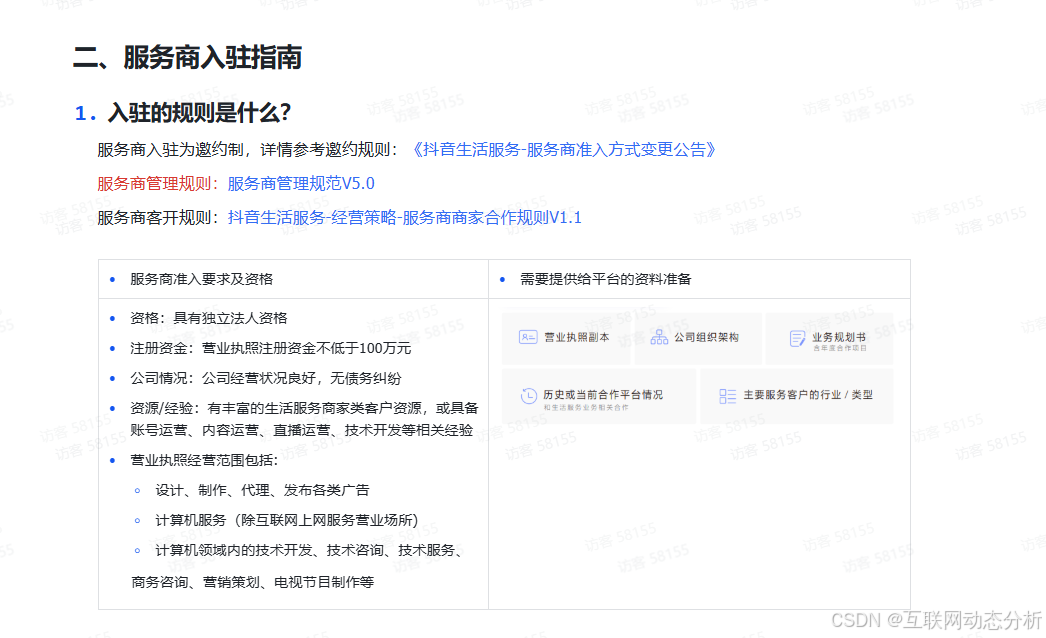This screenshot has width=1046, height=638.
Task: Click the list icon beside 主要服务客户的行业/类型
Action: tap(727, 396)
